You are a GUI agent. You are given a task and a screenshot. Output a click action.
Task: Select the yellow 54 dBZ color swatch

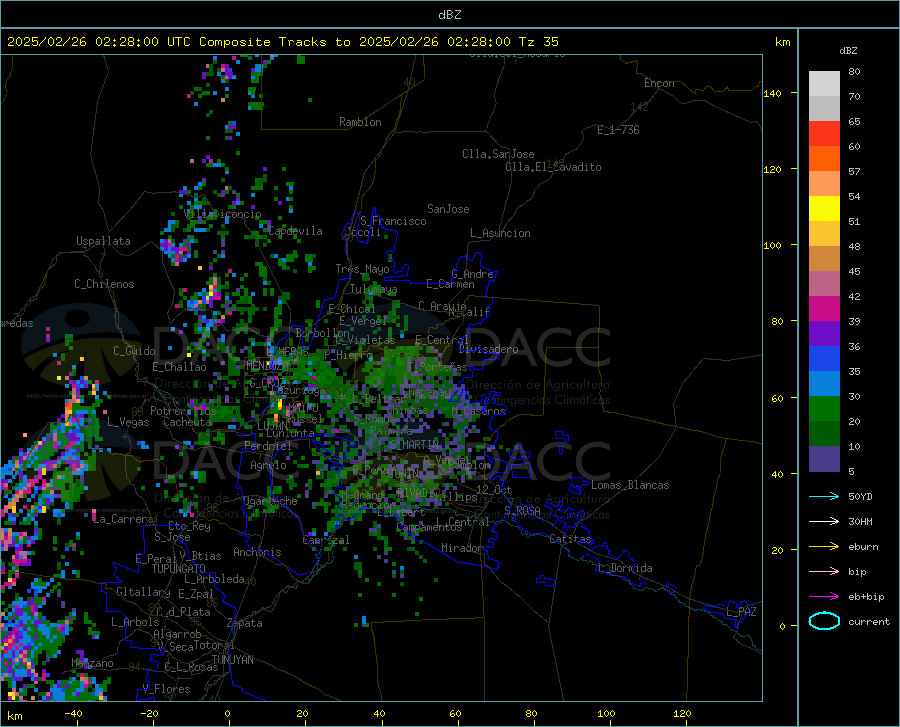[824, 209]
